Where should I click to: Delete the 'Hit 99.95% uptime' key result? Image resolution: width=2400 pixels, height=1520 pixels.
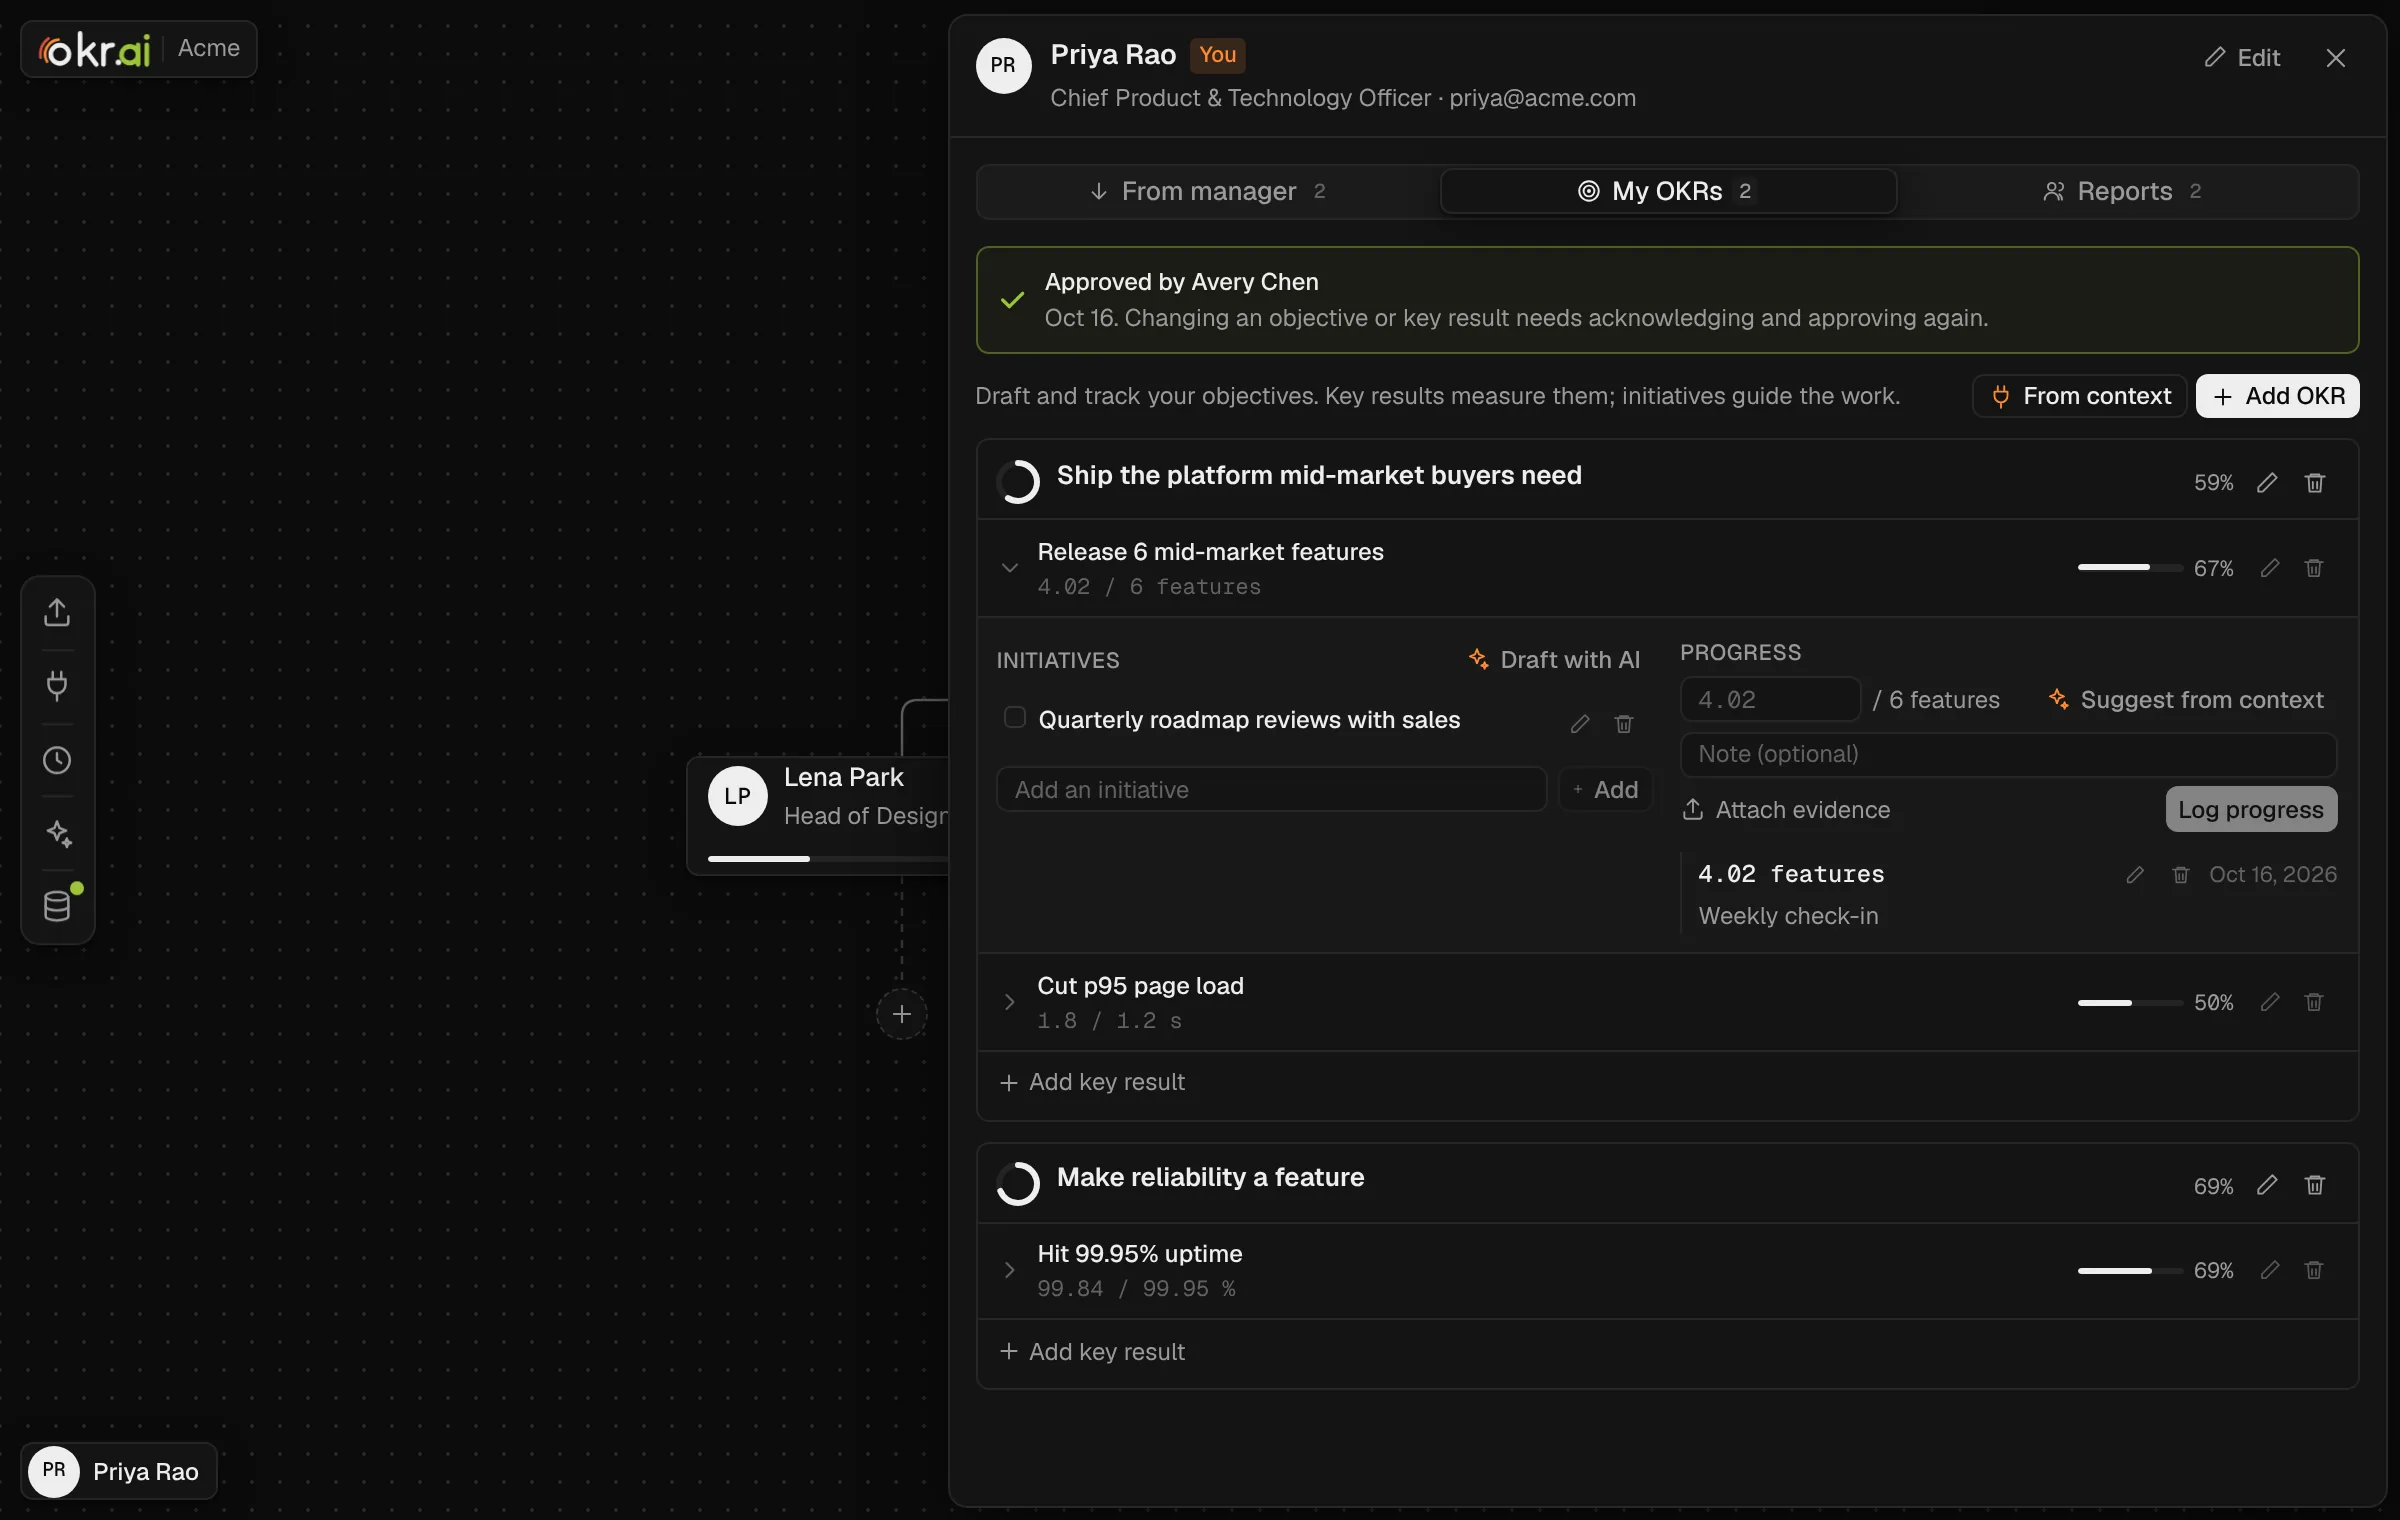click(2314, 1270)
